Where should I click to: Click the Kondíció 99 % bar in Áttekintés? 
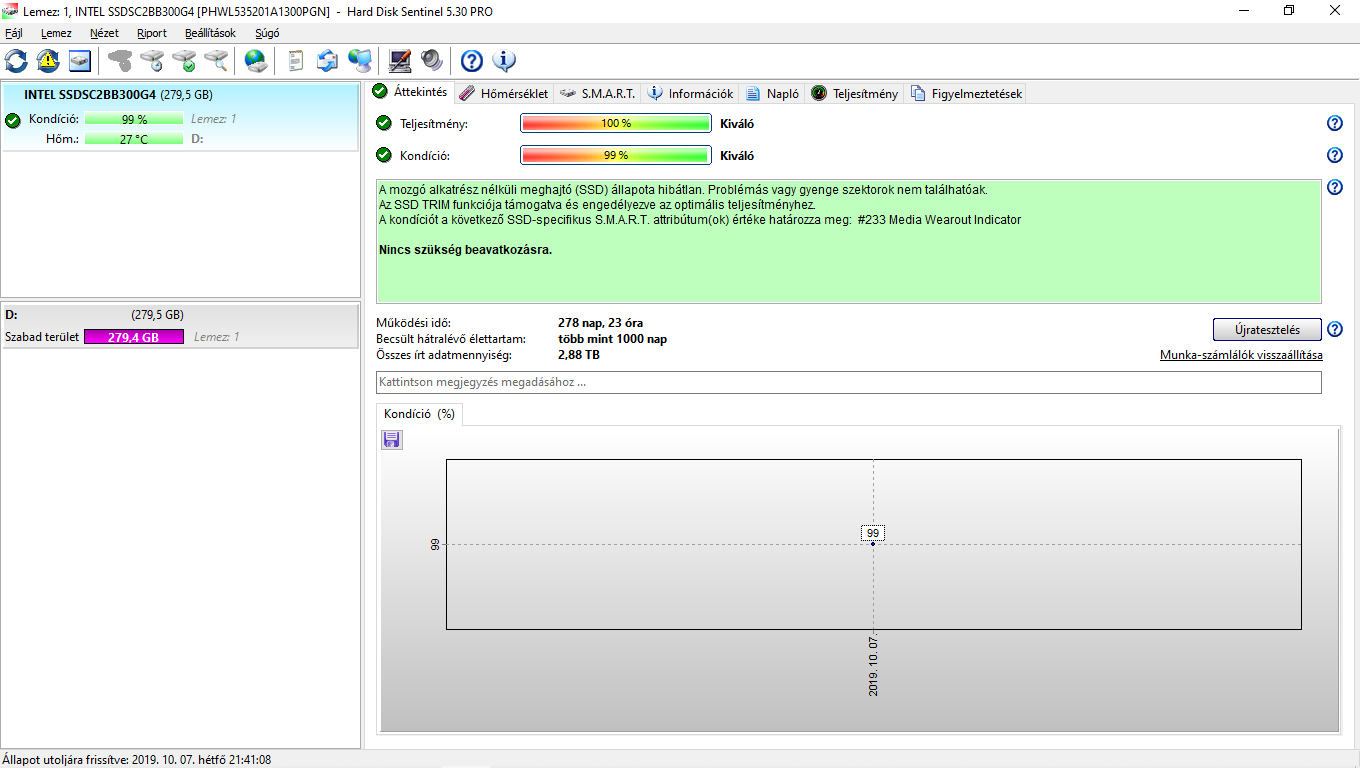[616, 155]
